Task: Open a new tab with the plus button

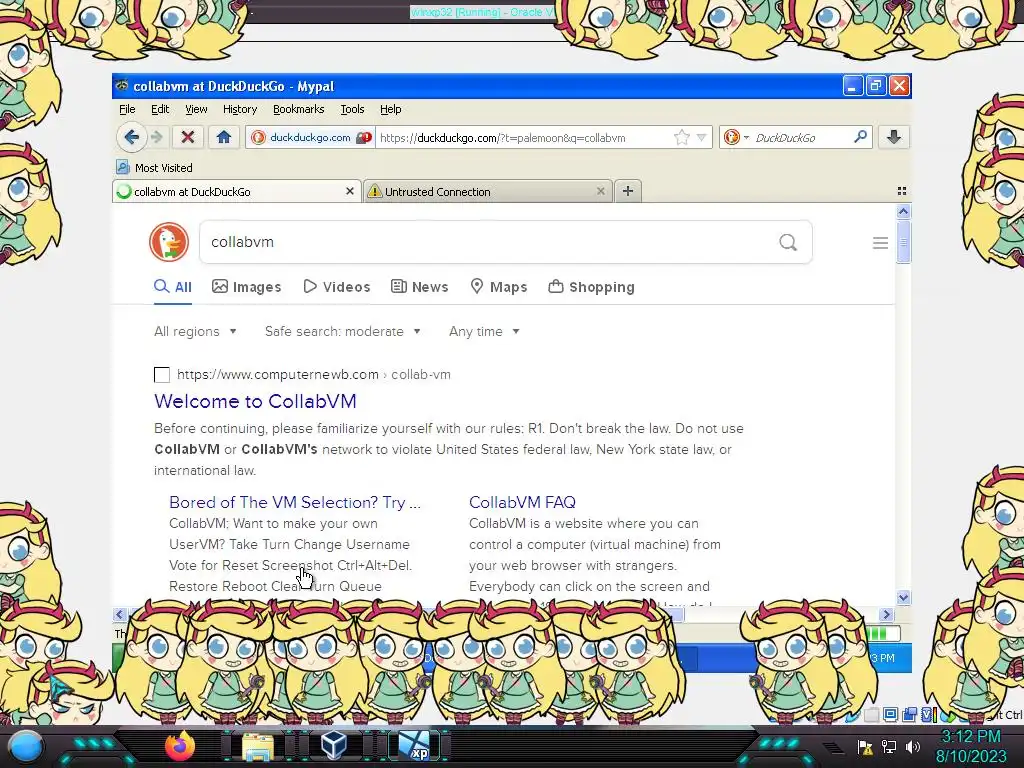Action: tap(628, 191)
